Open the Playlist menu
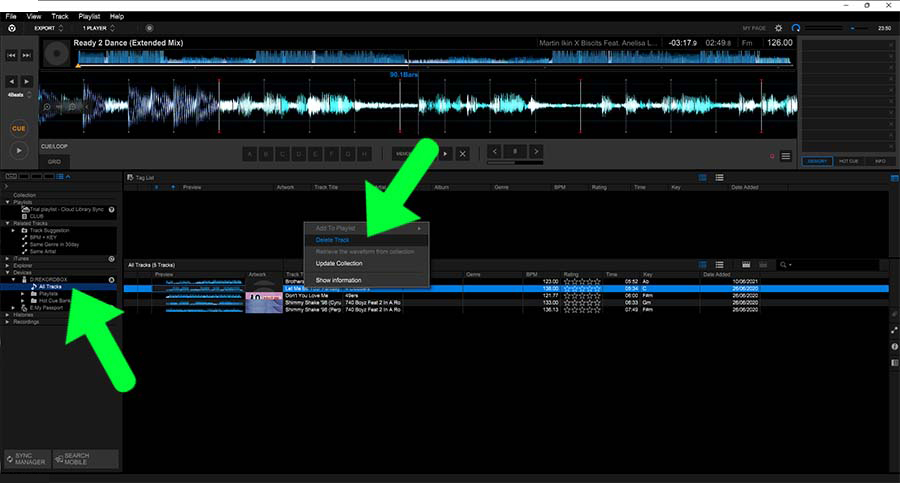 pos(89,16)
